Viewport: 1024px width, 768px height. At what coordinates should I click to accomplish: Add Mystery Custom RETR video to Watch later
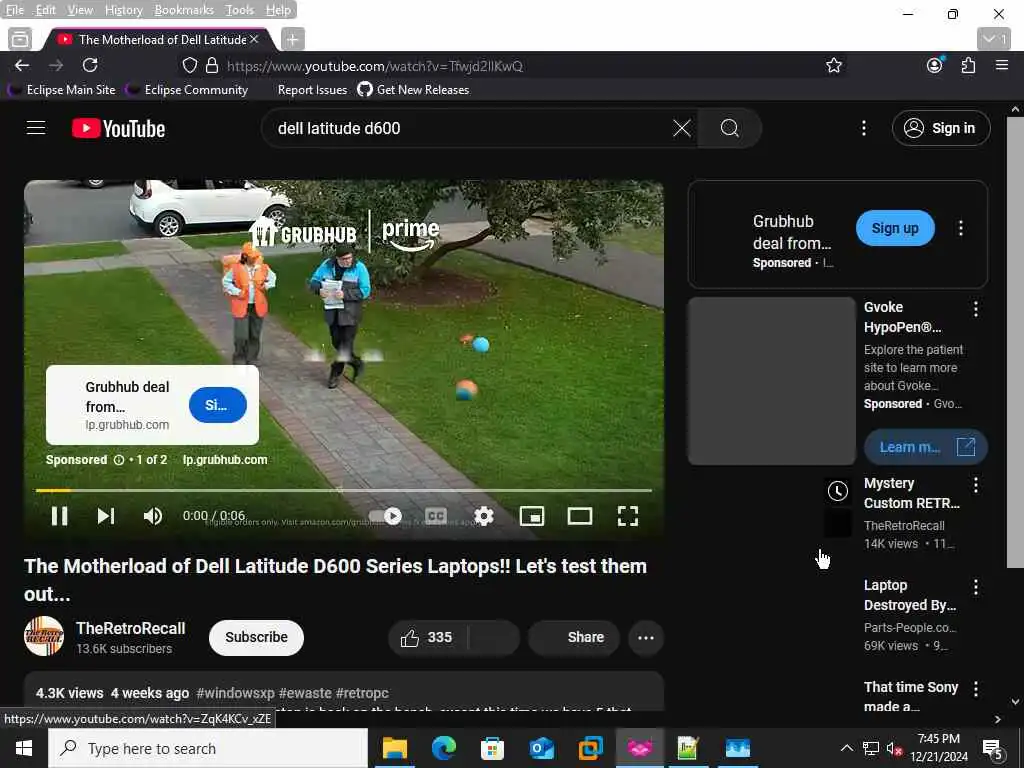838,490
